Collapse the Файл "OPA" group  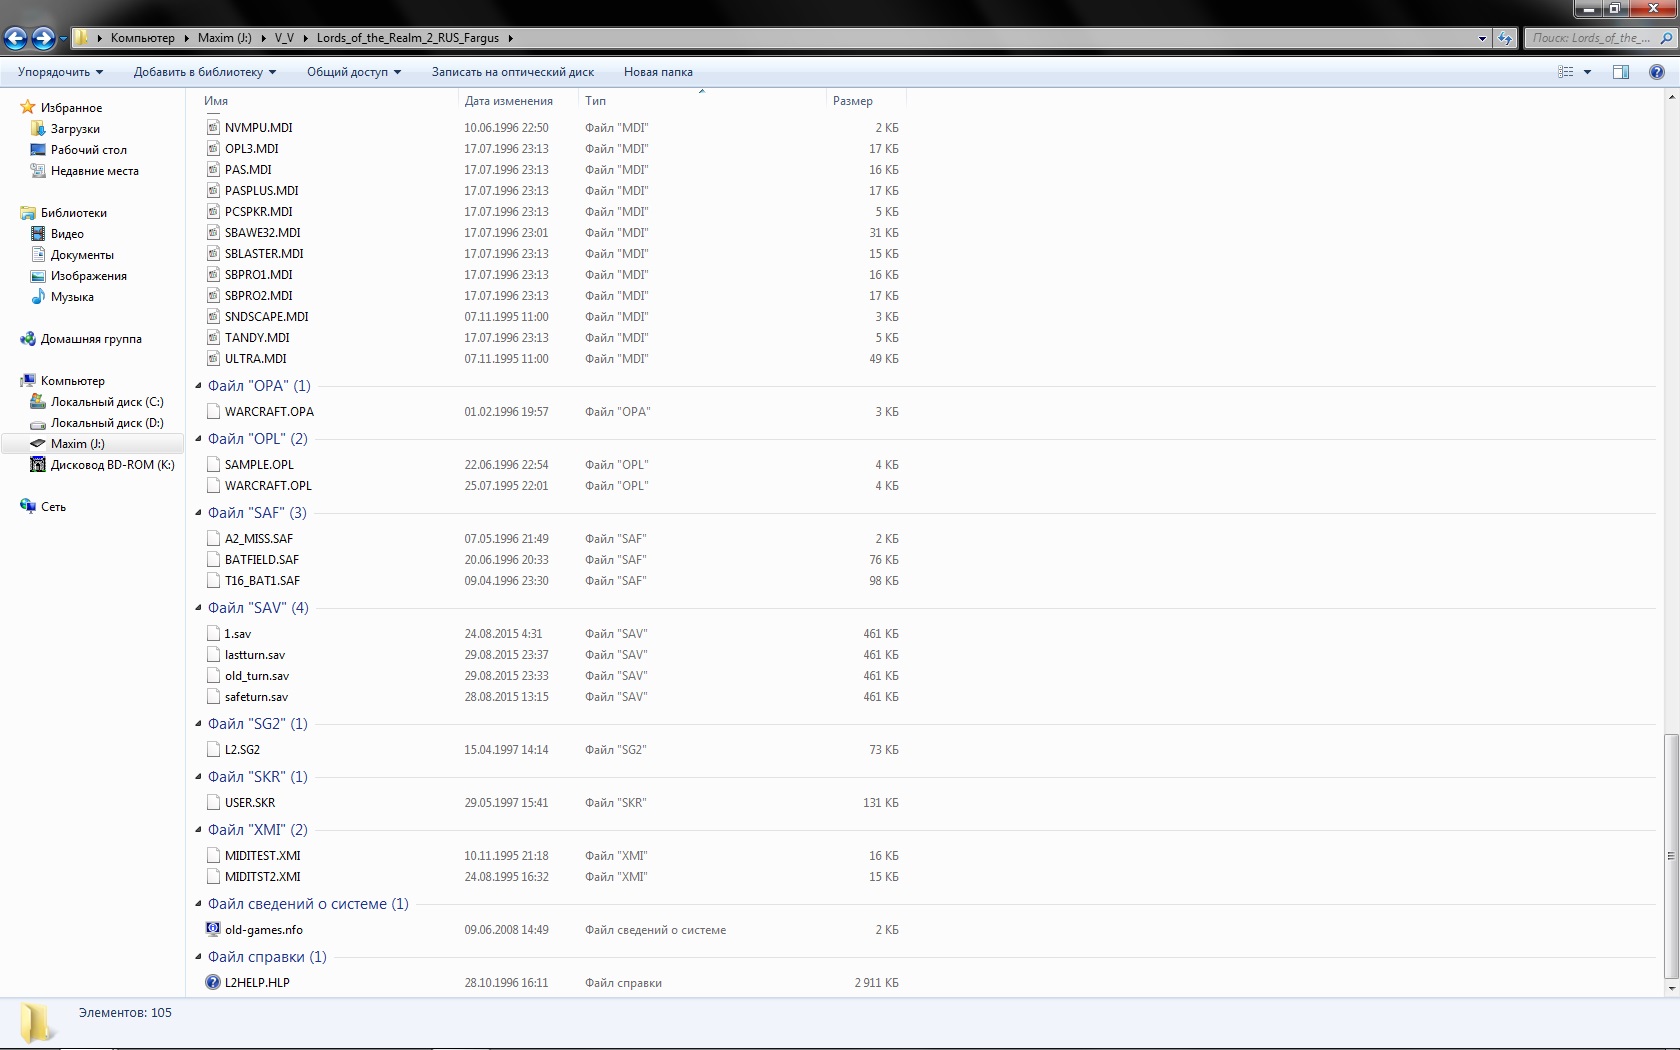click(x=198, y=385)
